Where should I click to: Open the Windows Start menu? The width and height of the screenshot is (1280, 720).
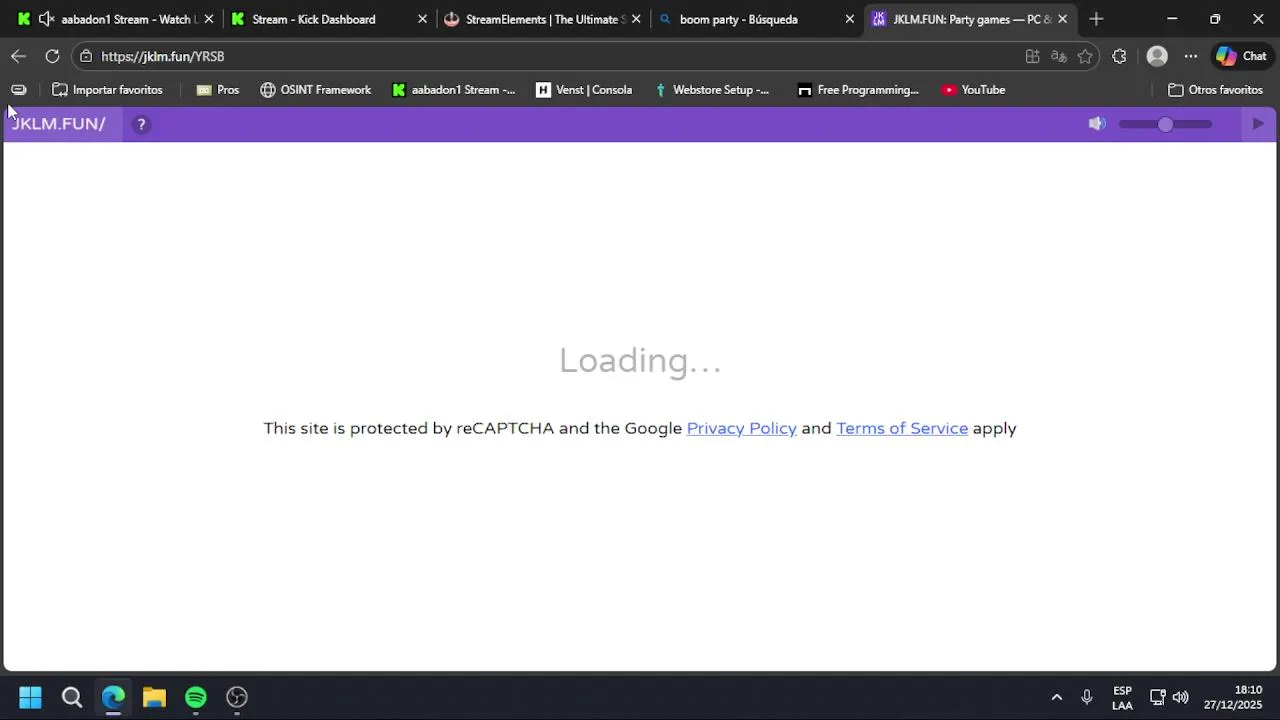(x=30, y=697)
